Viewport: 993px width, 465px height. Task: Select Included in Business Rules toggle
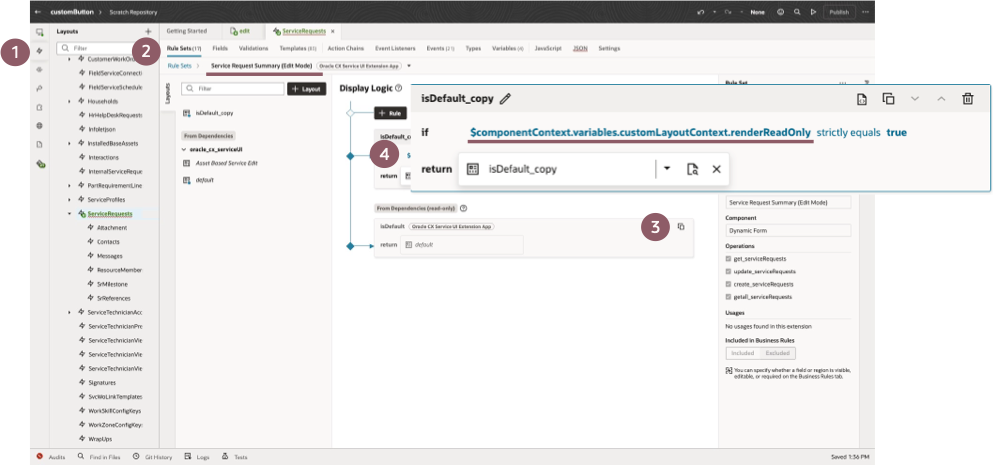[x=743, y=353]
